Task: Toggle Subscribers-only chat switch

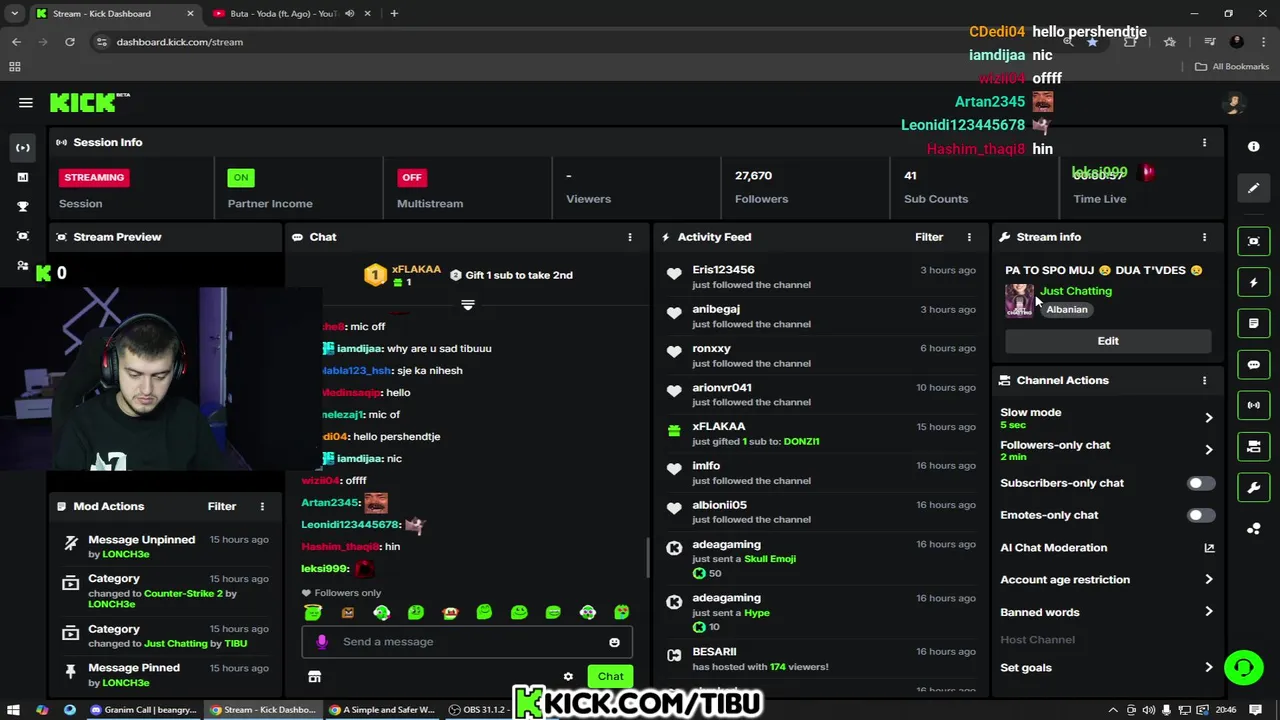Action: (x=1201, y=483)
